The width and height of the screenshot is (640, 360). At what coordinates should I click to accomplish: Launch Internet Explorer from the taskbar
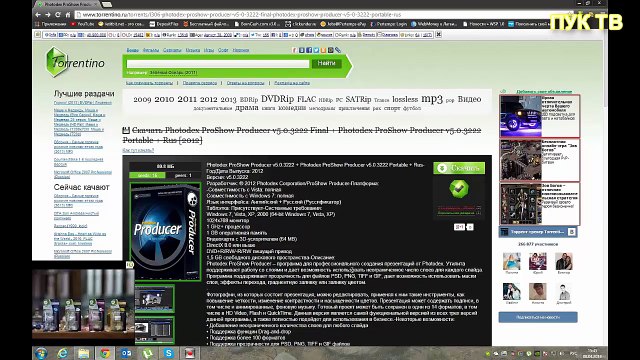click(62, 353)
